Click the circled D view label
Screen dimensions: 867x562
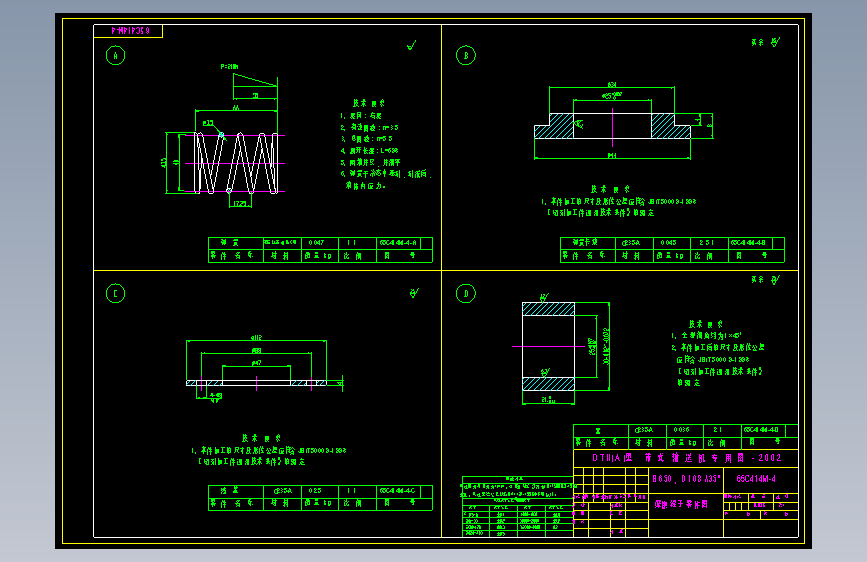click(x=466, y=293)
